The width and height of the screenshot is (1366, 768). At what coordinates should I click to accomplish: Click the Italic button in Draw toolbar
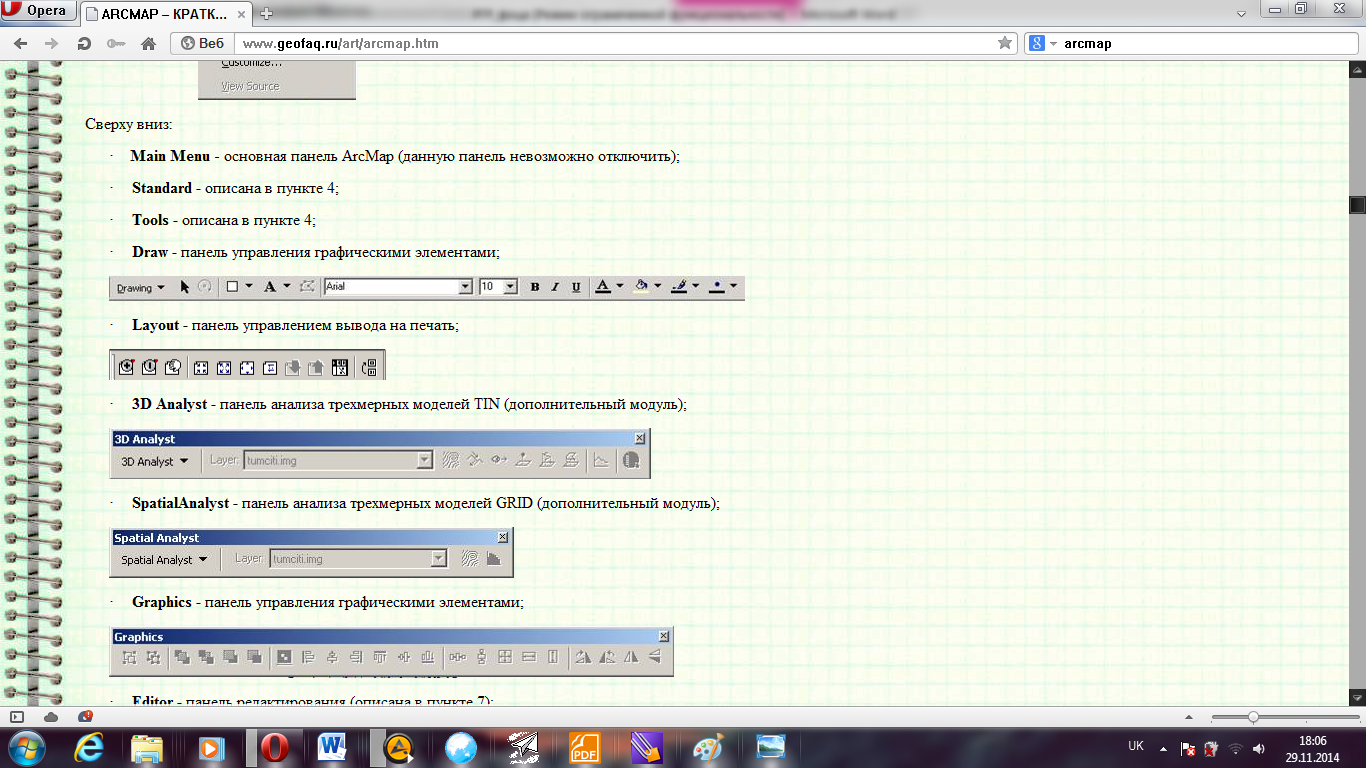555,287
